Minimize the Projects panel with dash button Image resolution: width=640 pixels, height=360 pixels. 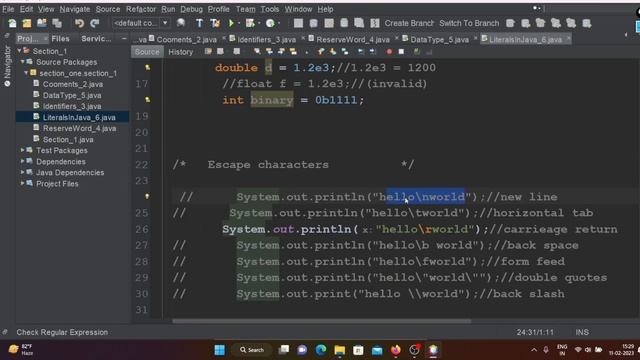(x=124, y=38)
